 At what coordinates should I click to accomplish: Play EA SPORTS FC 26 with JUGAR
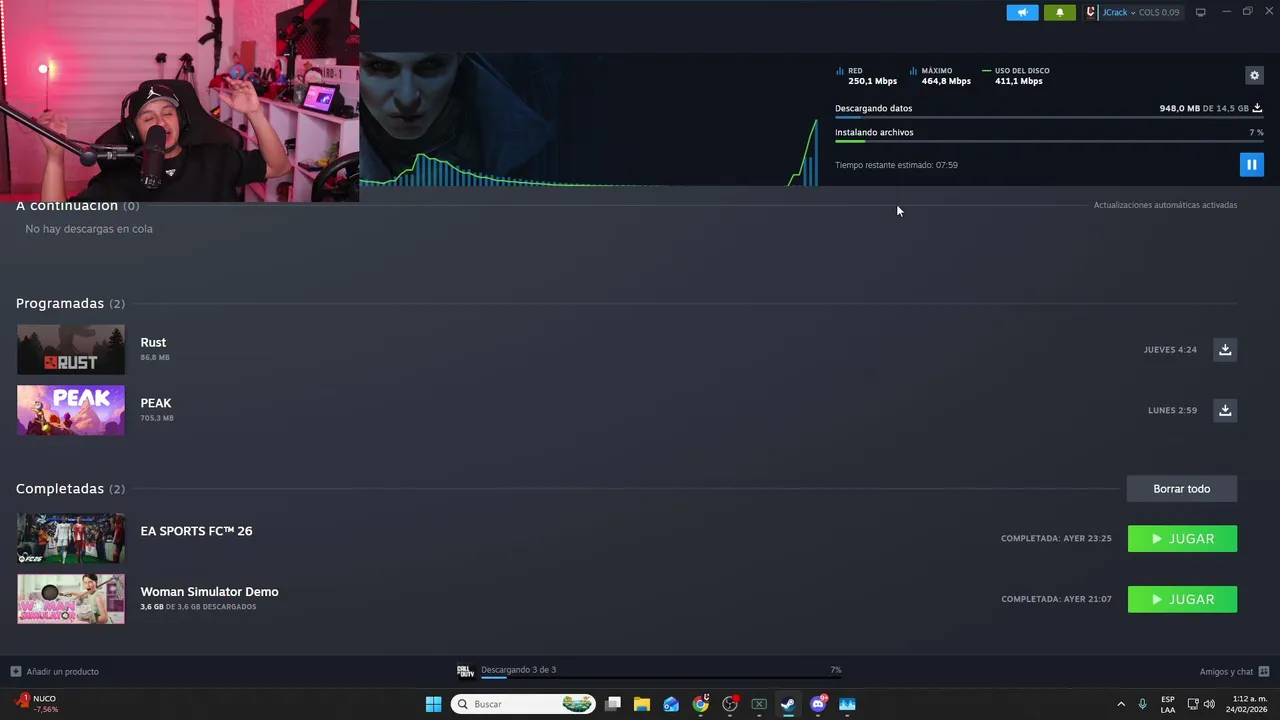pos(1182,539)
